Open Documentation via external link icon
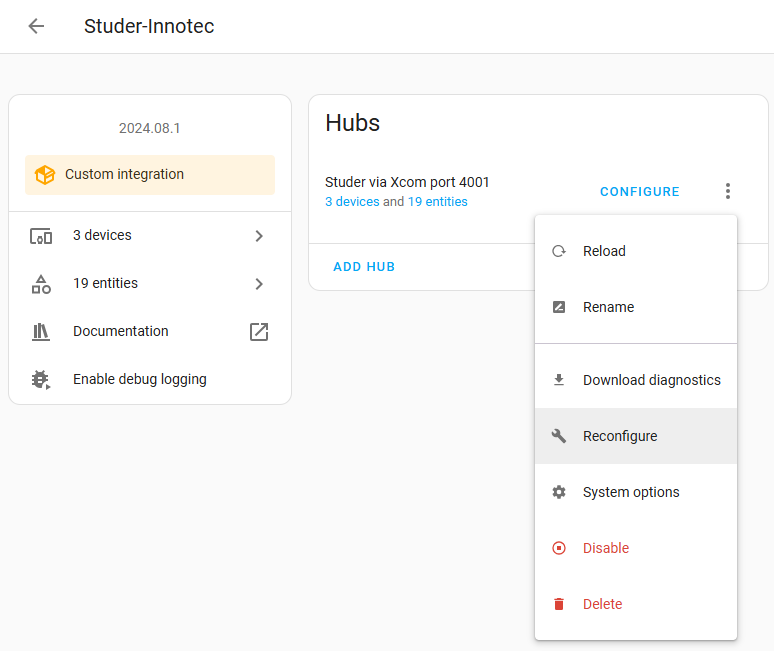Screen dimensions: 774x651 click(x=259, y=332)
